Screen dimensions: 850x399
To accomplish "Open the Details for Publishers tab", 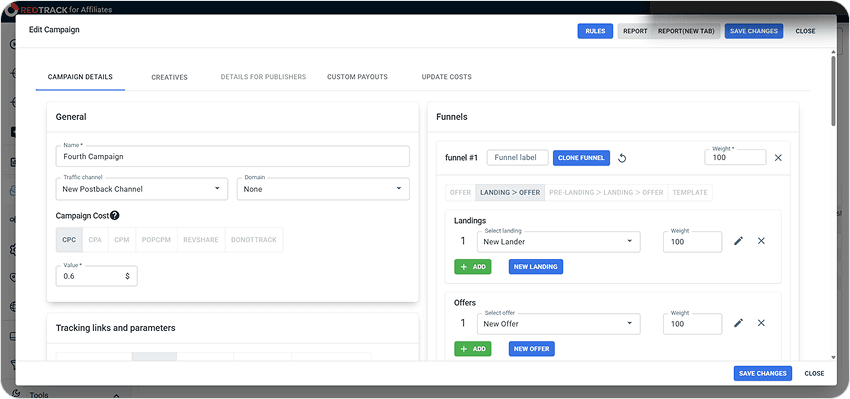I will coord(263,77).
